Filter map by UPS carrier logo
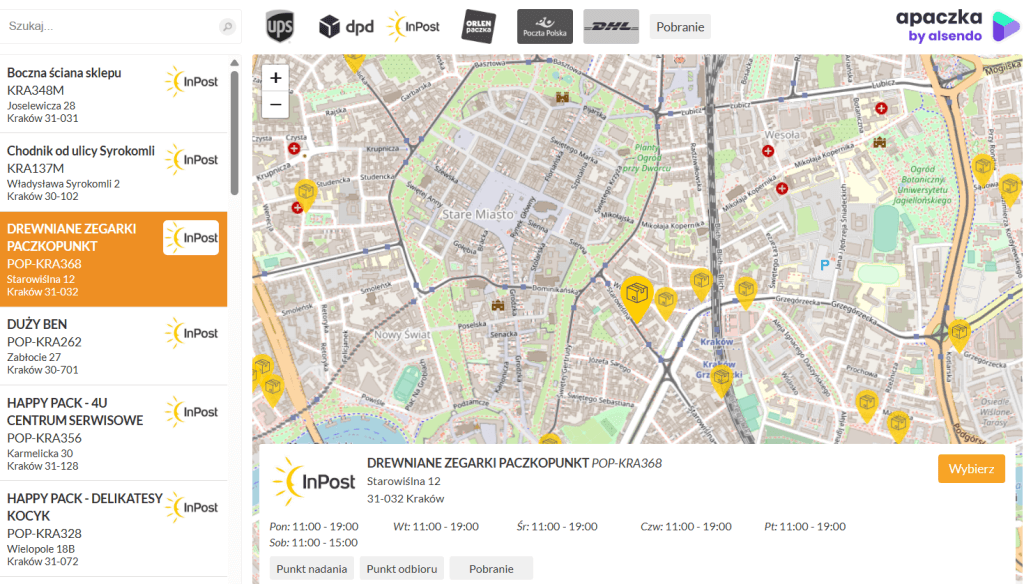The width and height of the screenshot is (1024, 584). [x=280, y=26]
